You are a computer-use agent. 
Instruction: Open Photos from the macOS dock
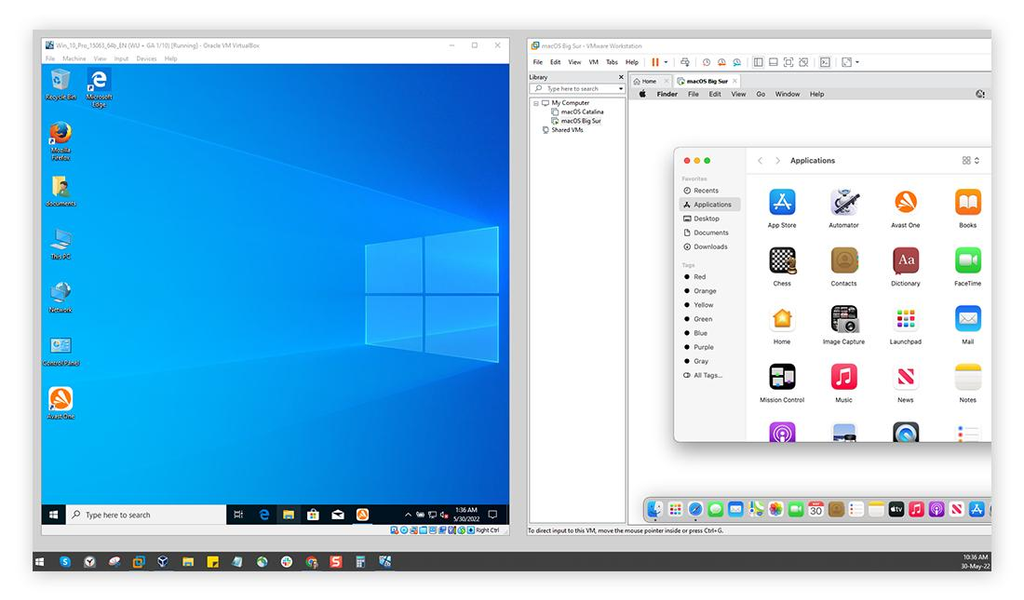[x=776, y=509]
